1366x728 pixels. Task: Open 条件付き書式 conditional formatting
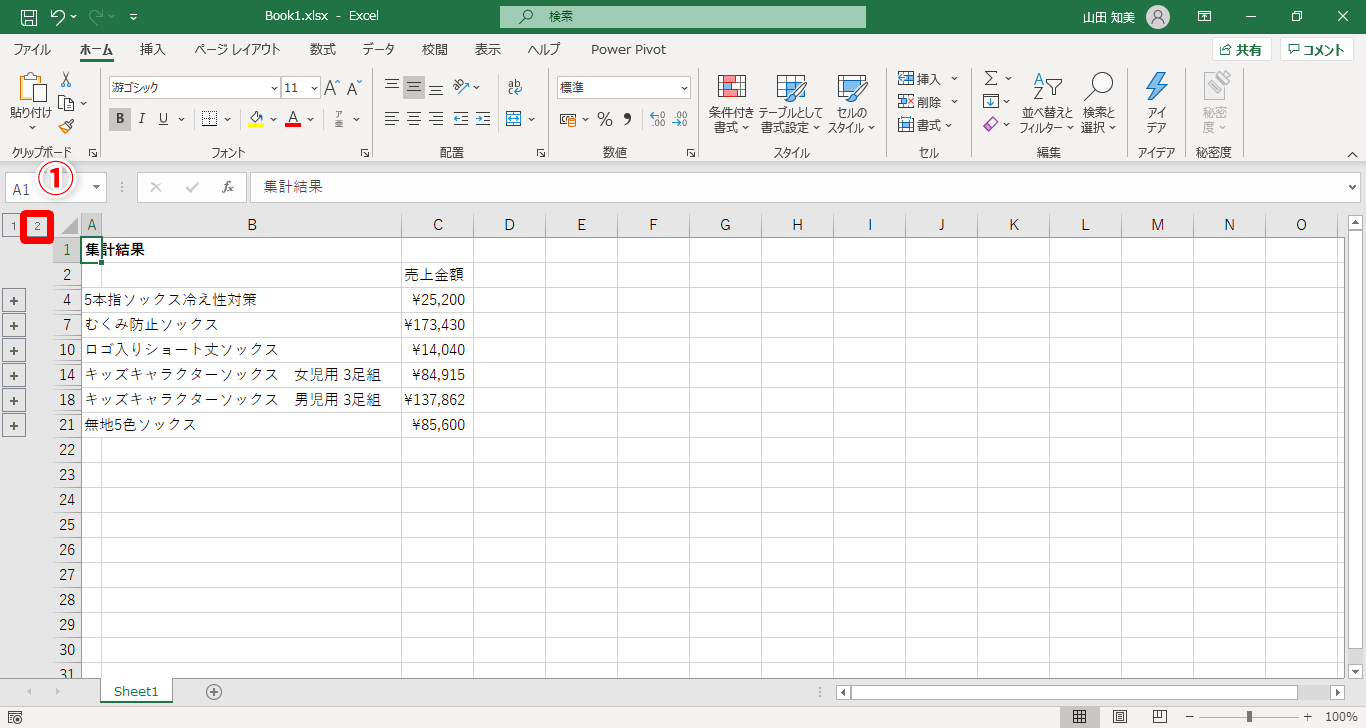tap(731, 104)
